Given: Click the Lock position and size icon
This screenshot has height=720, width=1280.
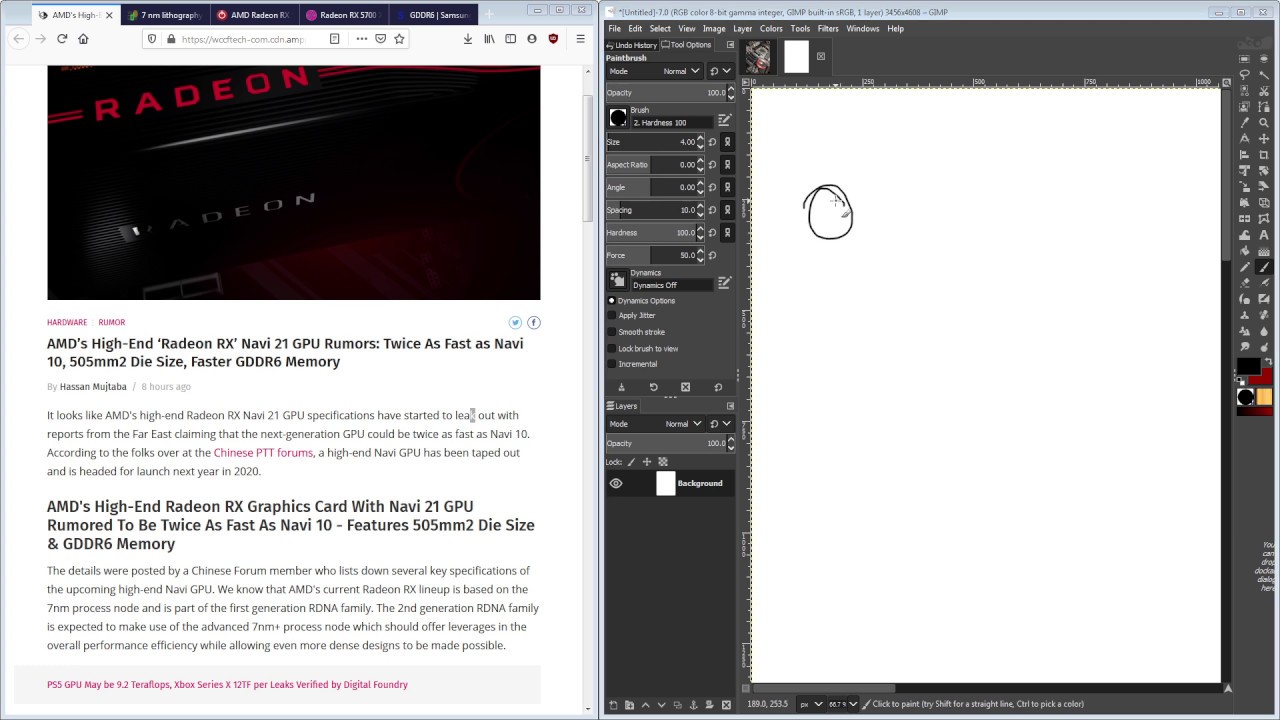Looking at the screenshot, I should (647, 462).
